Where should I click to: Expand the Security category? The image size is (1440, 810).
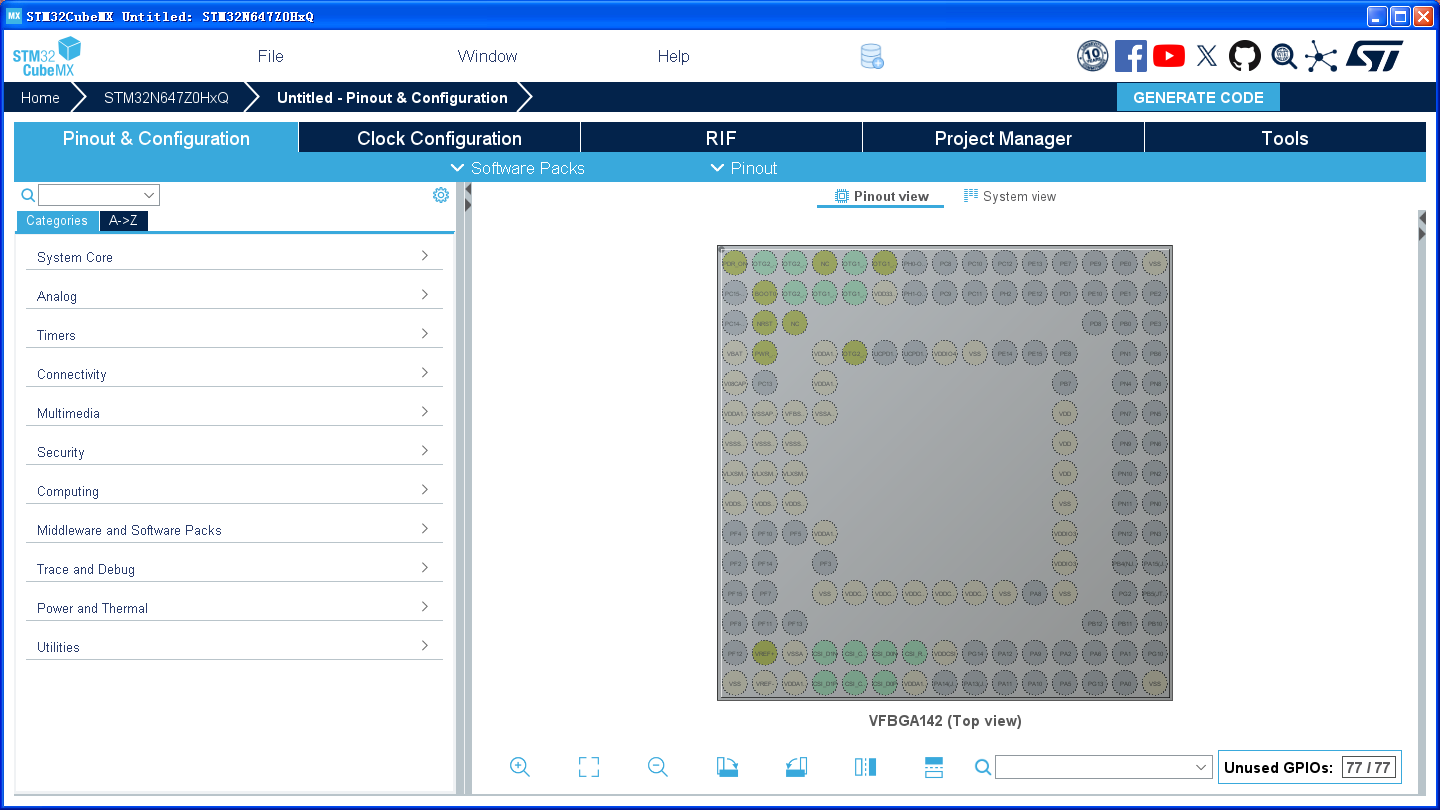(234, 452)
